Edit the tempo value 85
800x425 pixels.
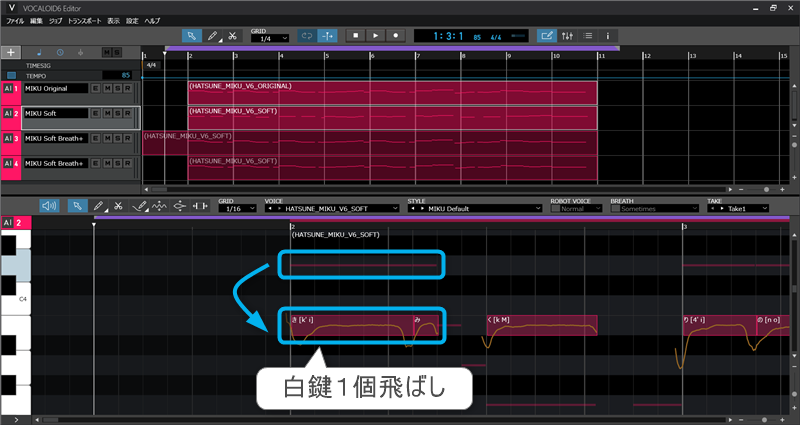pos(117,76)
